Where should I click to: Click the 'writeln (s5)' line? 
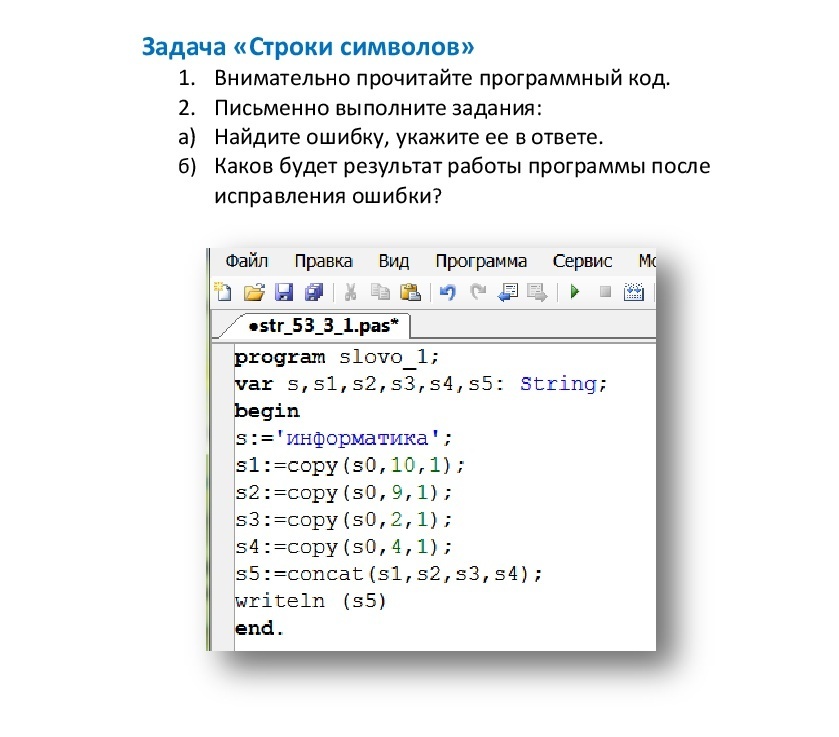310,601
